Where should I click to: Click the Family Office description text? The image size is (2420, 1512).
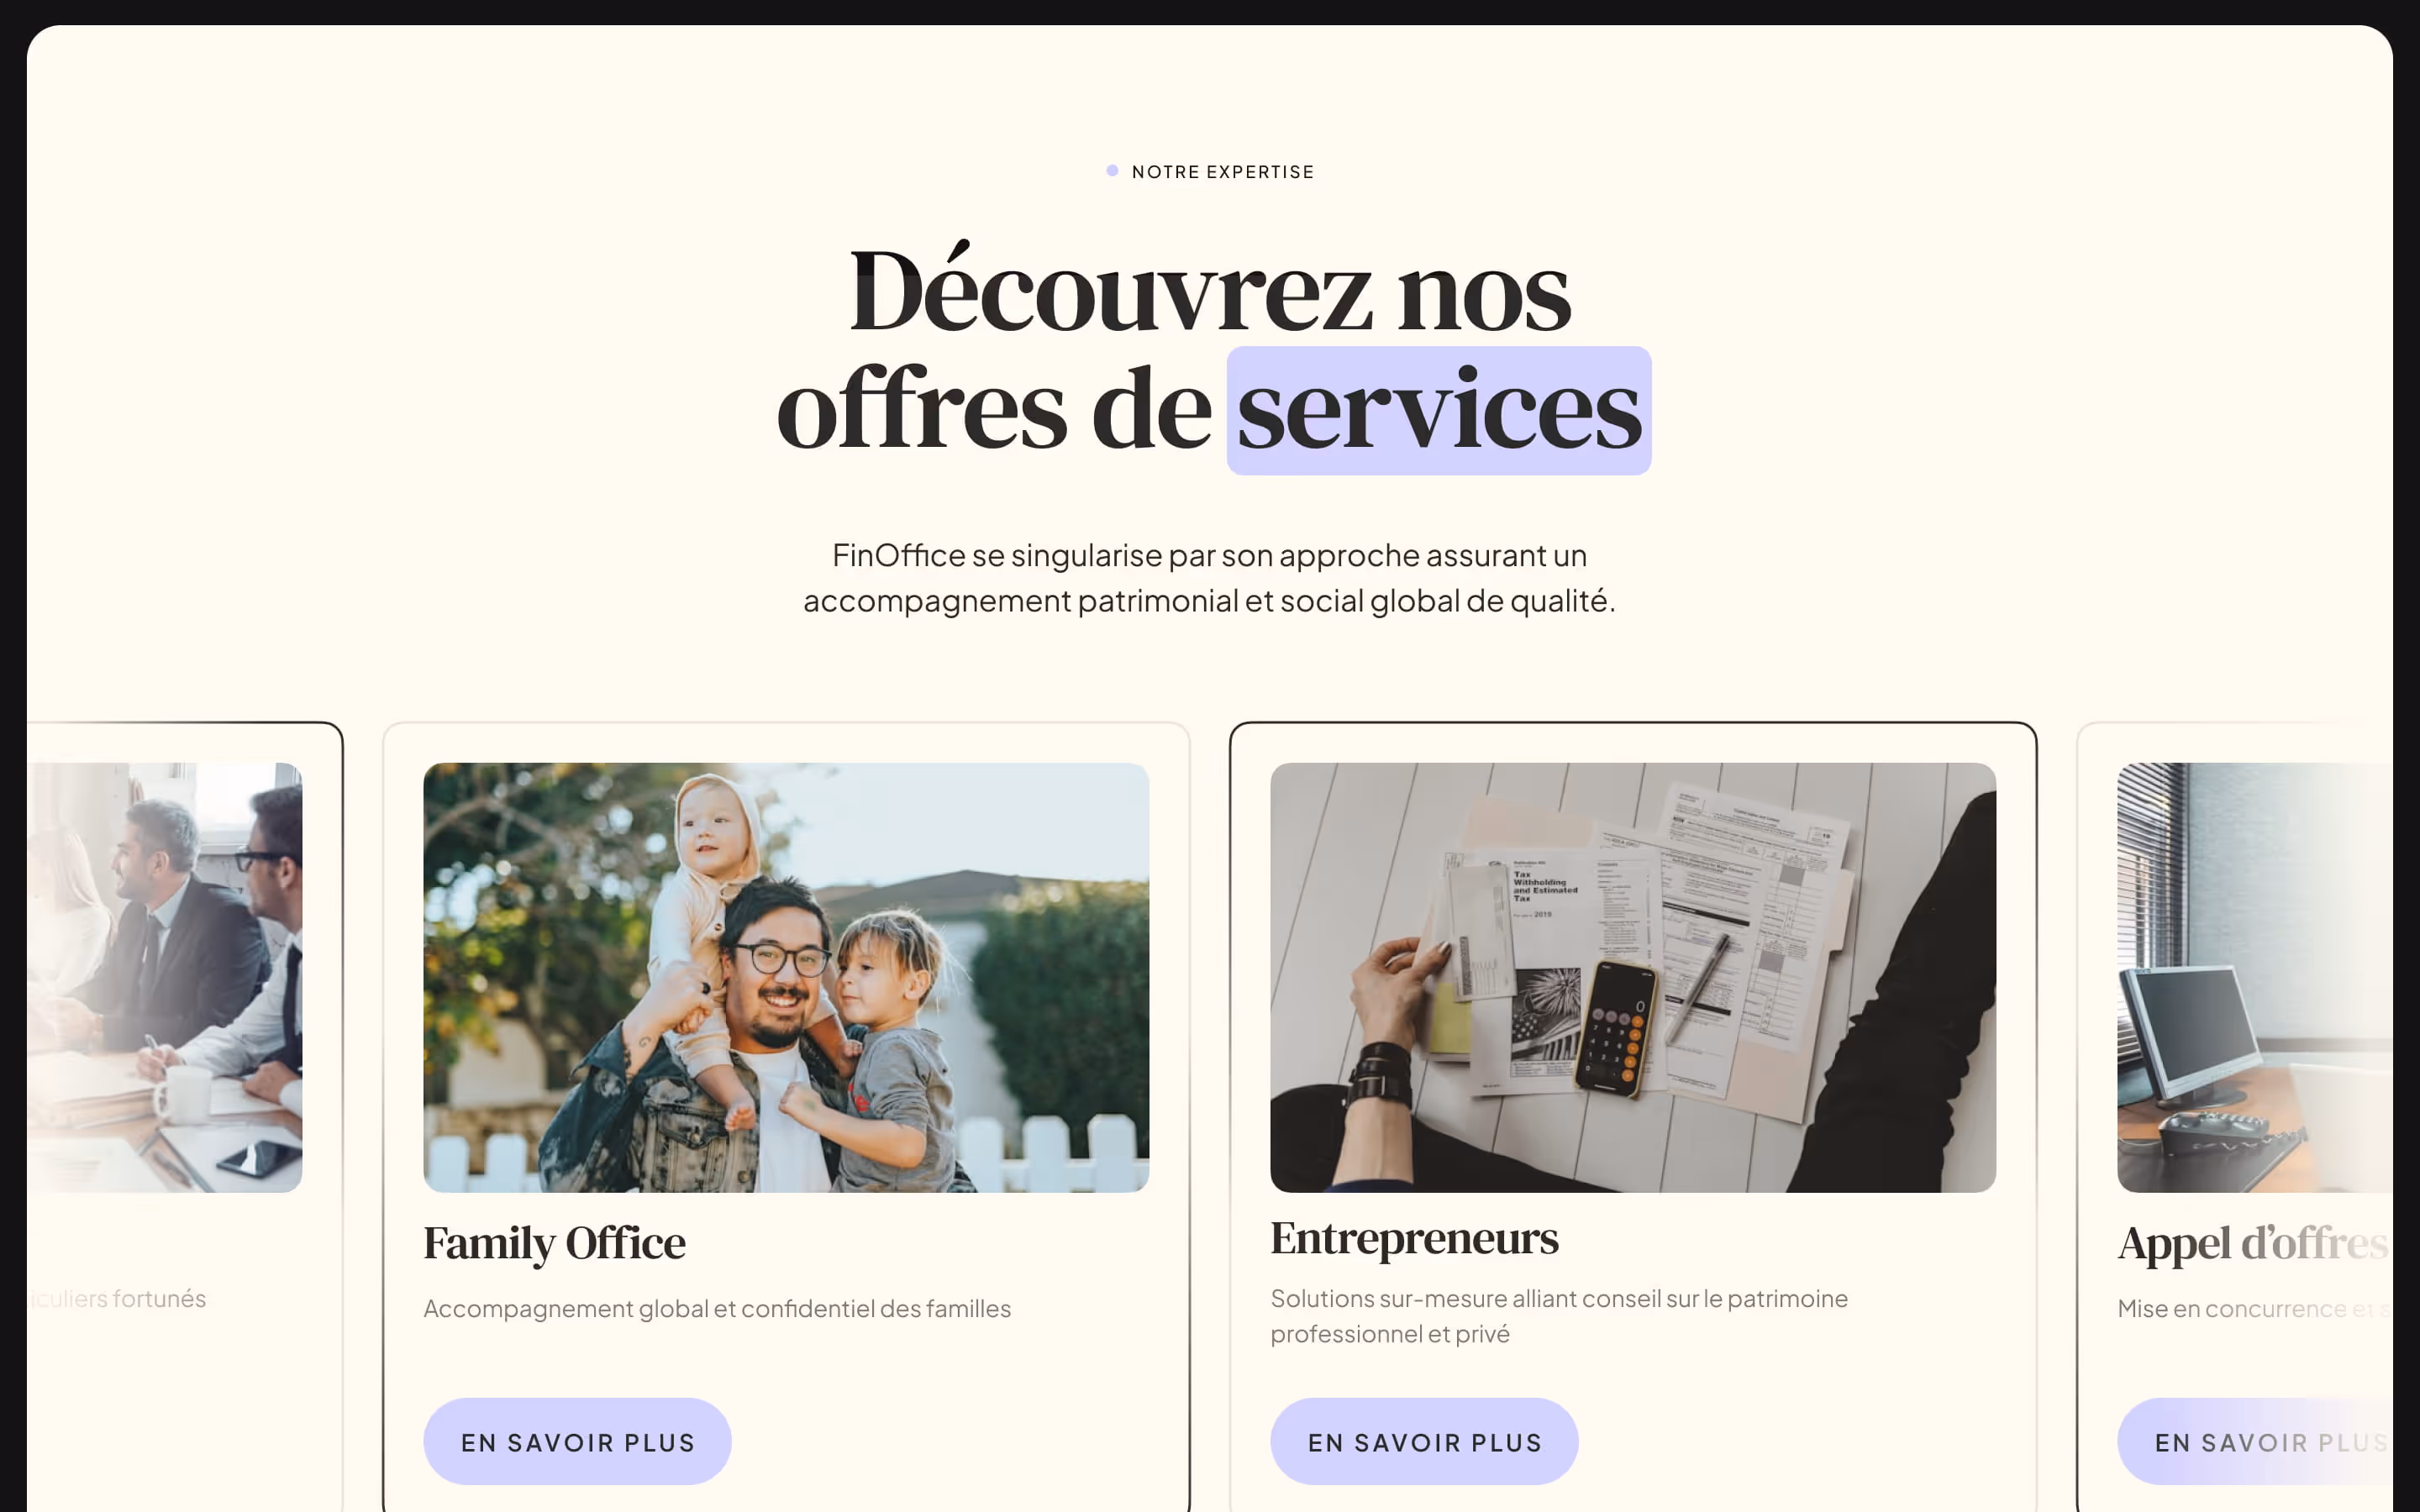click(x=717, y=1308)
